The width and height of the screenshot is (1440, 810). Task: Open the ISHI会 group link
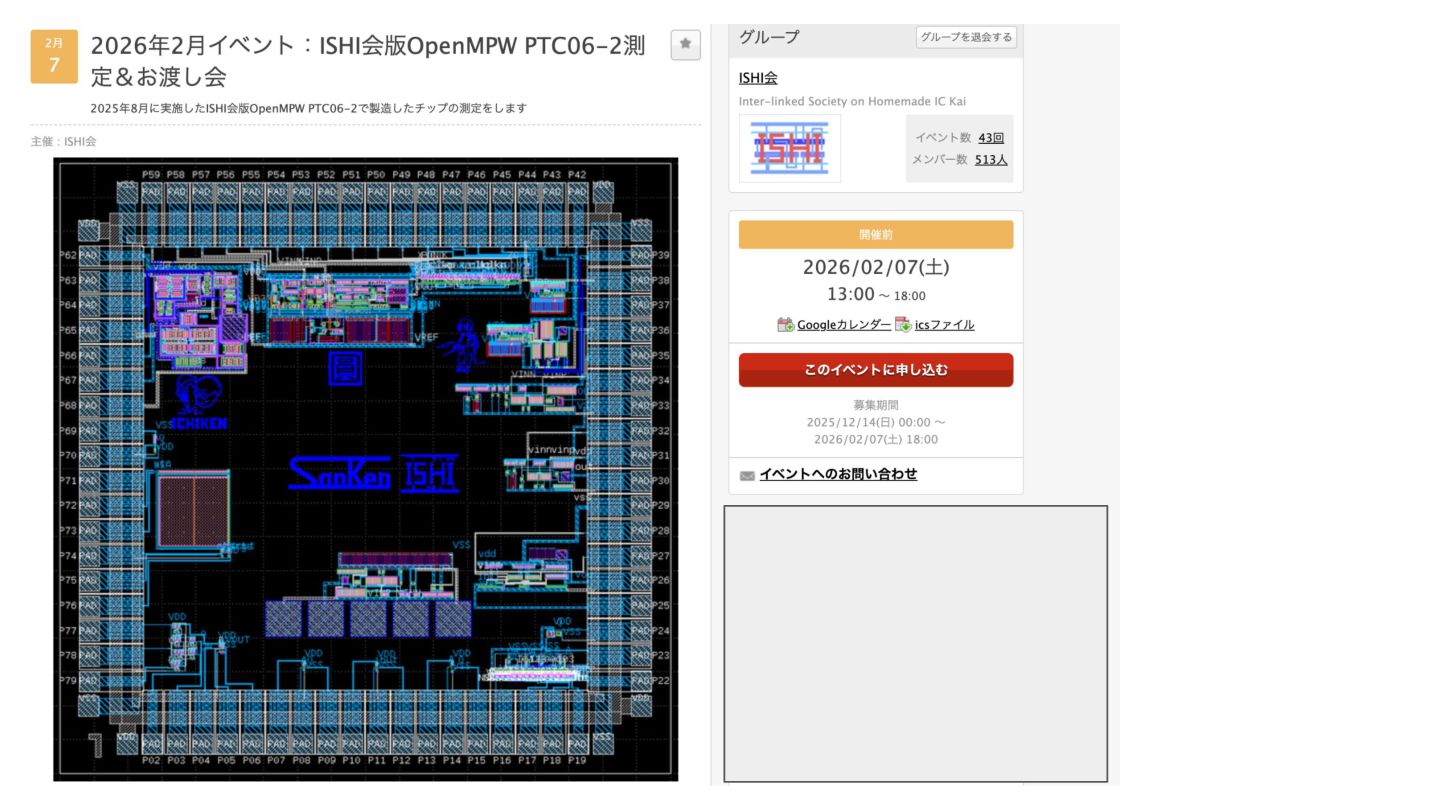click(758, 78)
